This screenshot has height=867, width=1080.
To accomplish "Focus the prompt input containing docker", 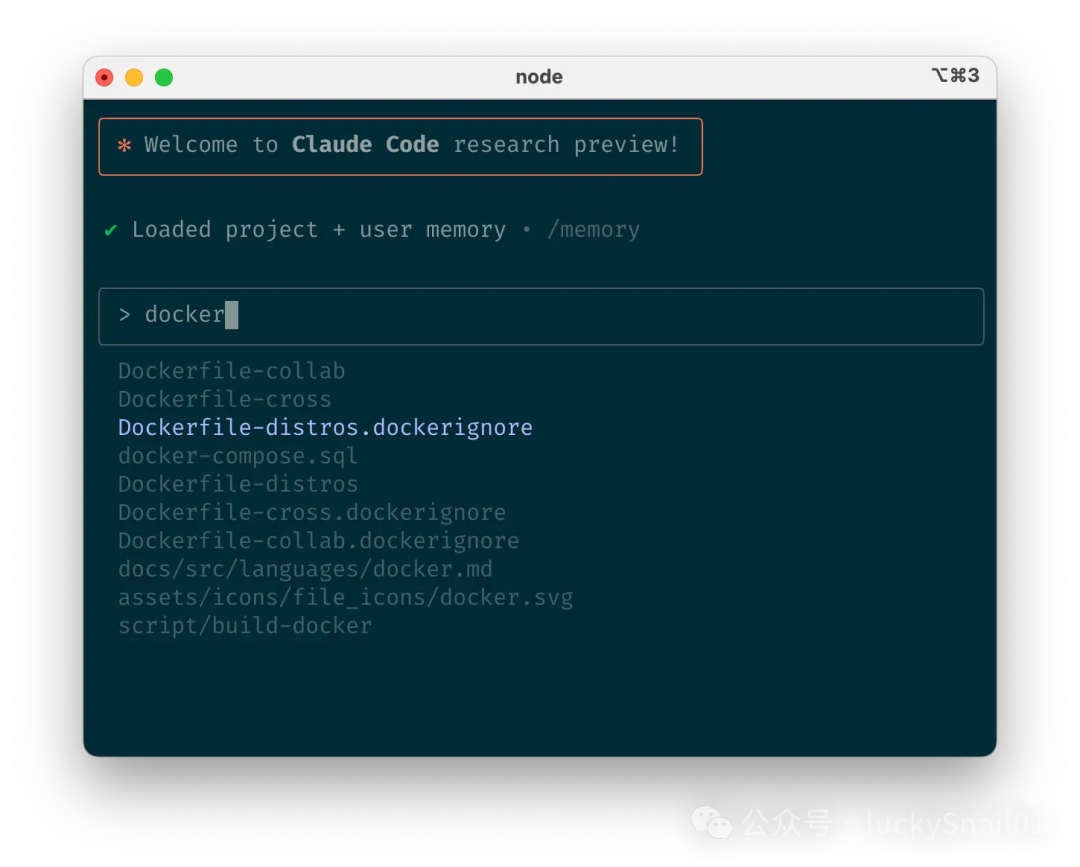I will [x=540, y=316].
